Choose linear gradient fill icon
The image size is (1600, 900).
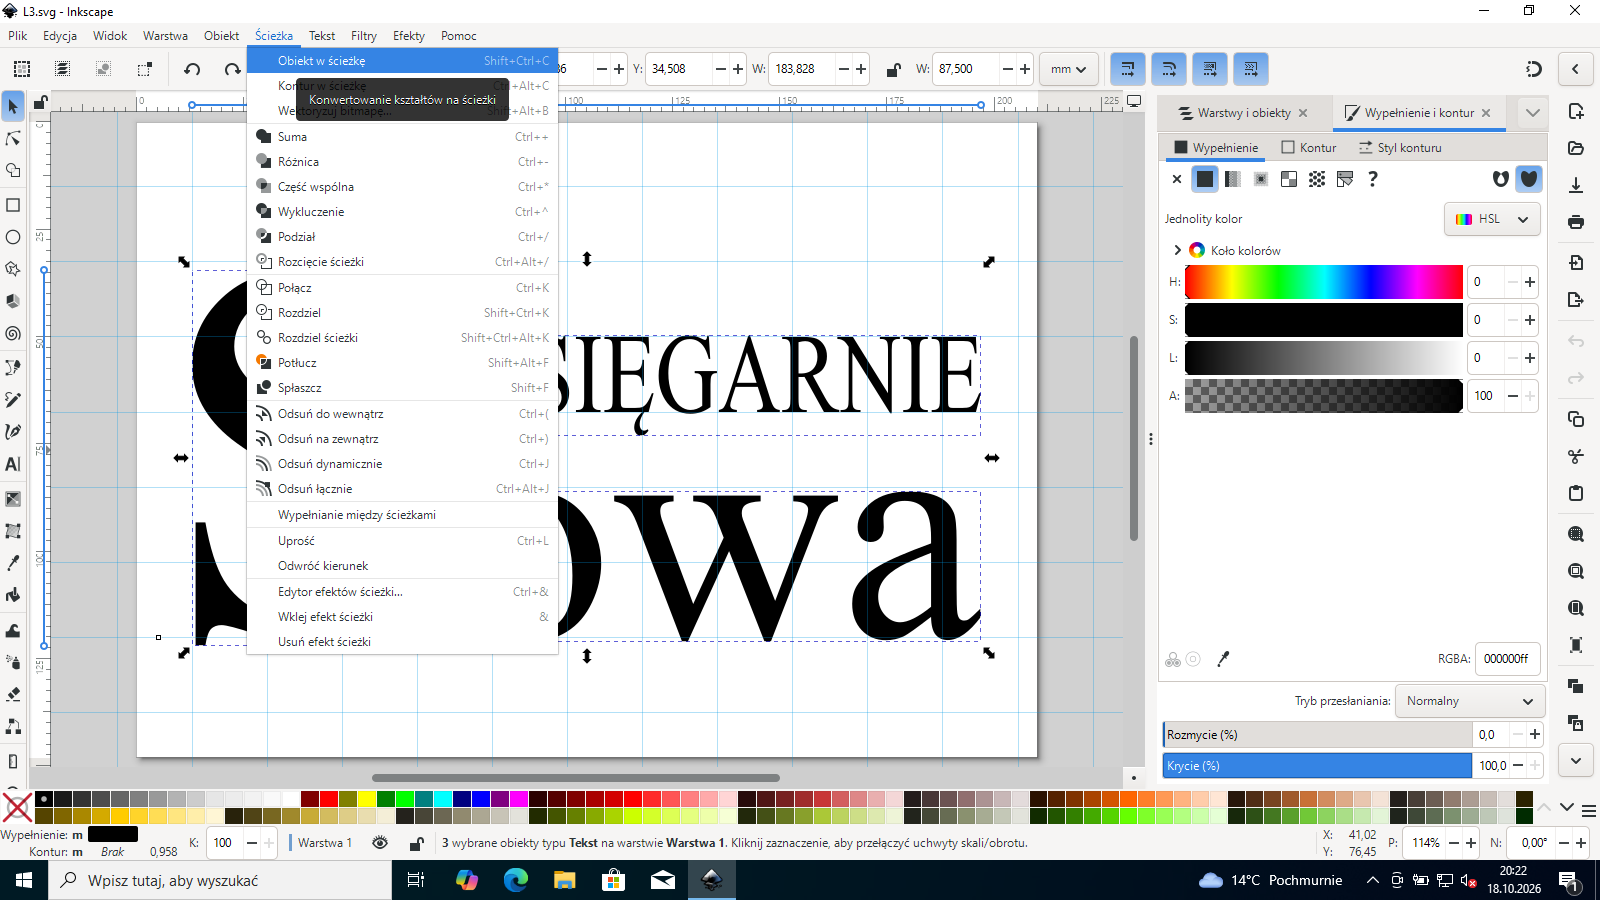1233,179
